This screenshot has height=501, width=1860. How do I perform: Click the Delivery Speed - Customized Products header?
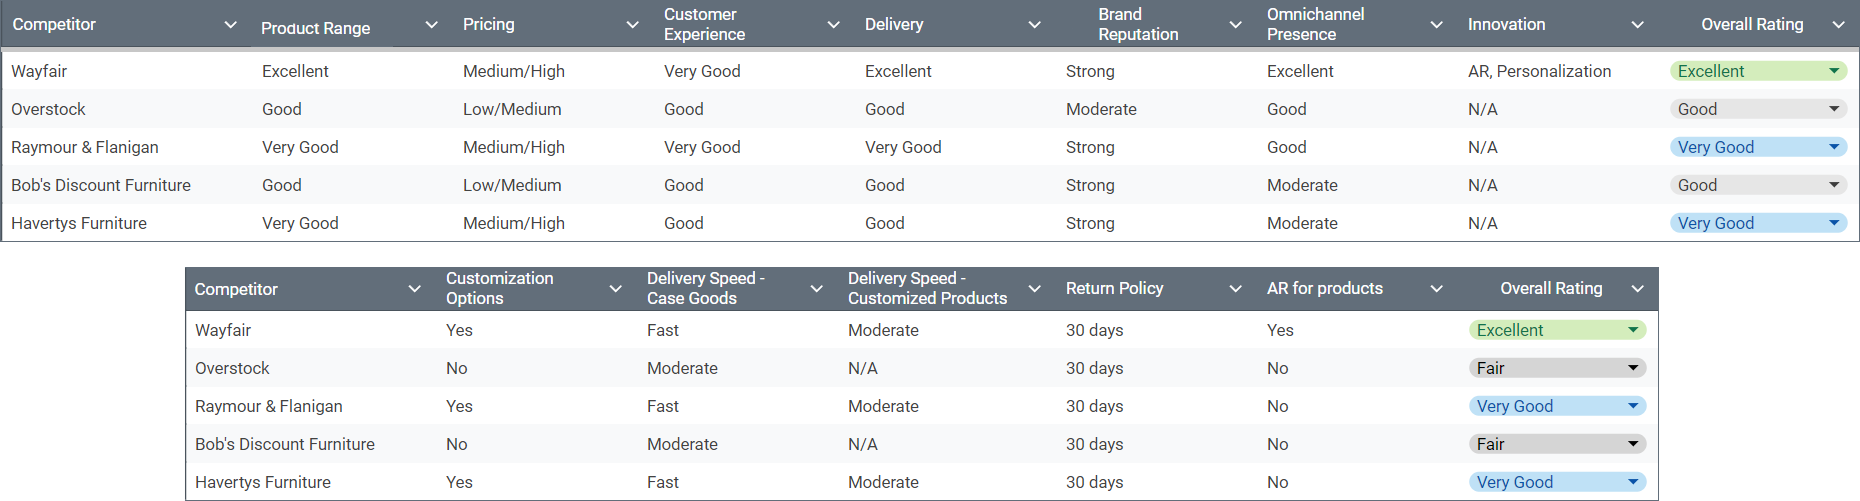pos(927,288)
